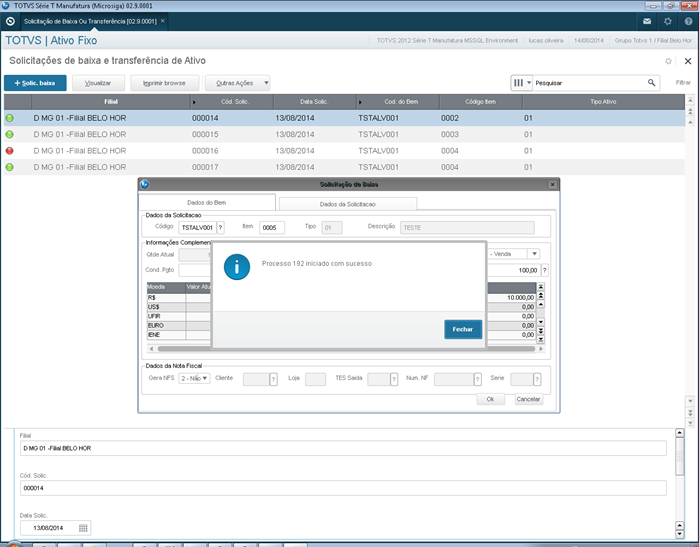Click the browse settings gear icon near close
The image size is (699, 547).
coord(668,61)
